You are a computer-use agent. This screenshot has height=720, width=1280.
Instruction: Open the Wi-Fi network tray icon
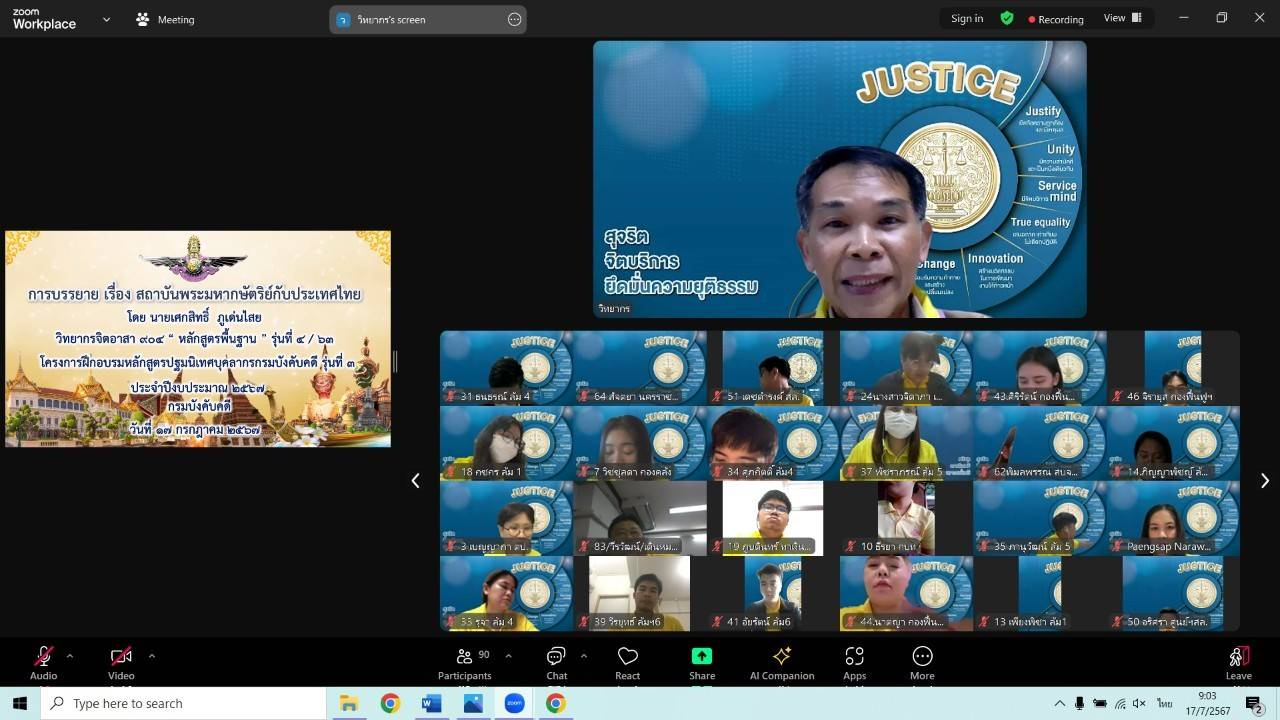(1120, 703)
